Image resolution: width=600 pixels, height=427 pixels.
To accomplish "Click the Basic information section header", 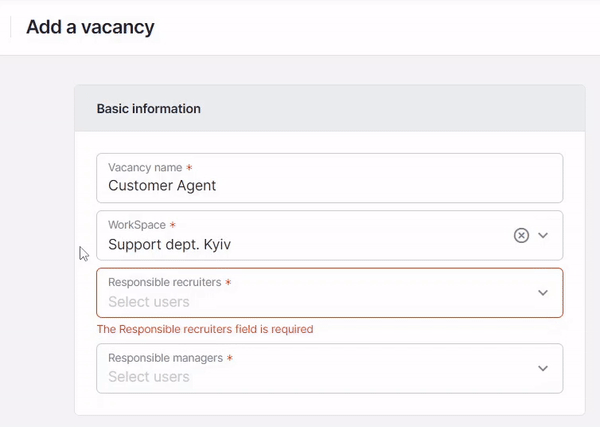I will (x=148, y=109).
